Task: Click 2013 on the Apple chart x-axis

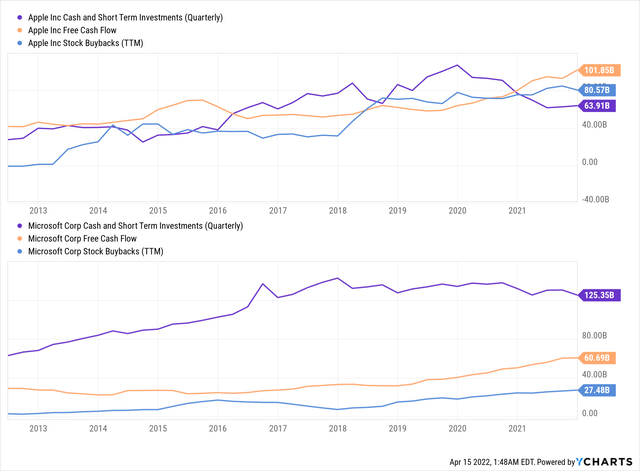Action: tap(38, 211)
